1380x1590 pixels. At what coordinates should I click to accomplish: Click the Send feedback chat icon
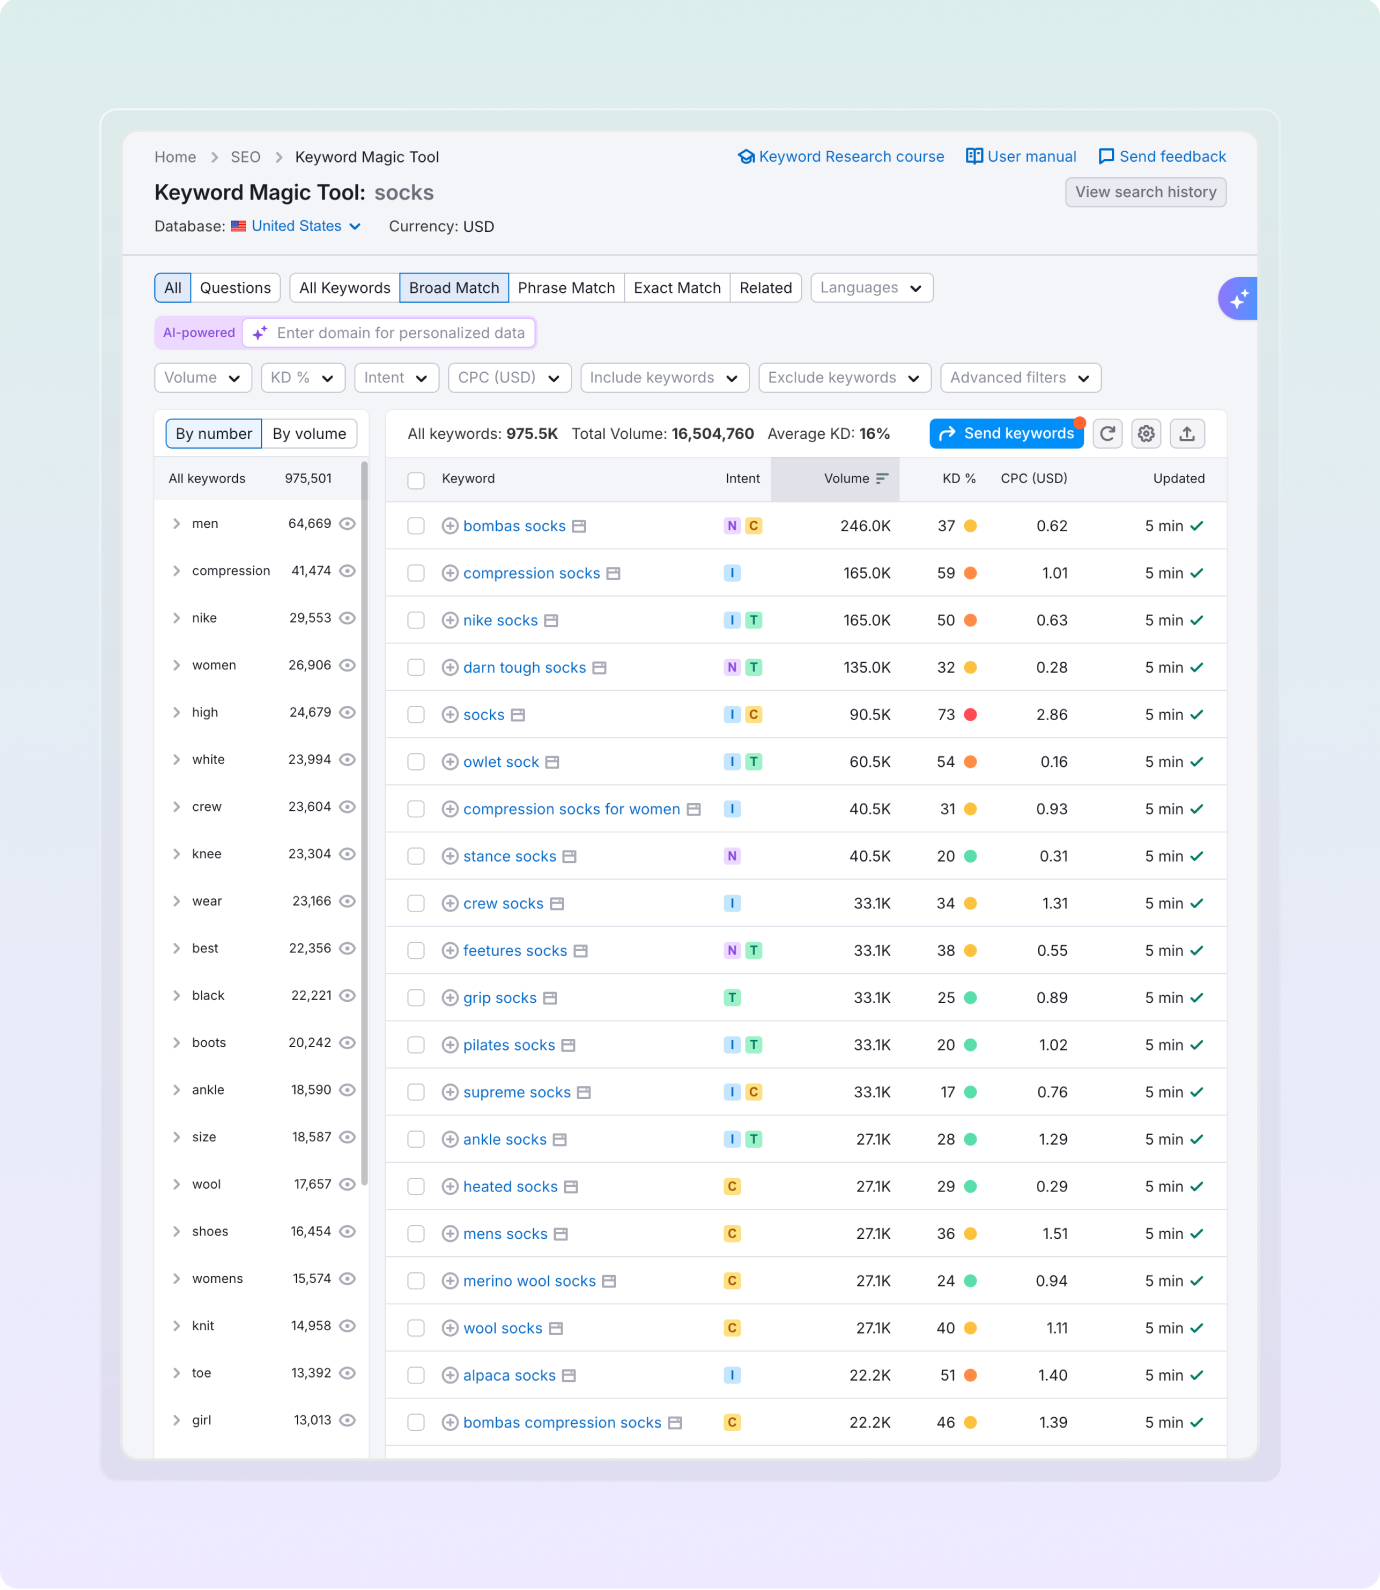pos(1106,157)
